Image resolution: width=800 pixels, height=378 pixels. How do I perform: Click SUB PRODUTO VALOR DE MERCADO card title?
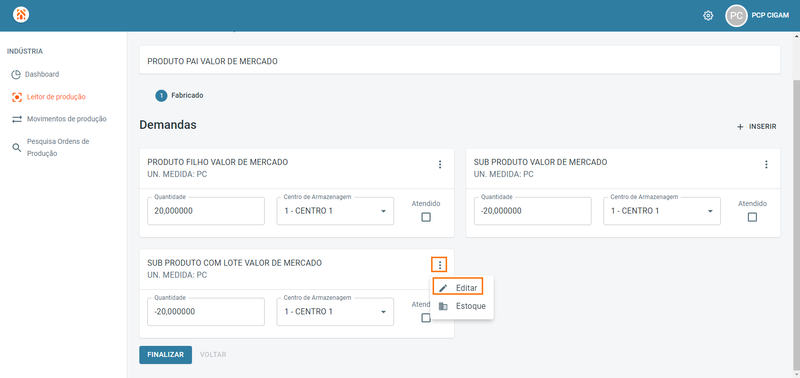(540, 162)
